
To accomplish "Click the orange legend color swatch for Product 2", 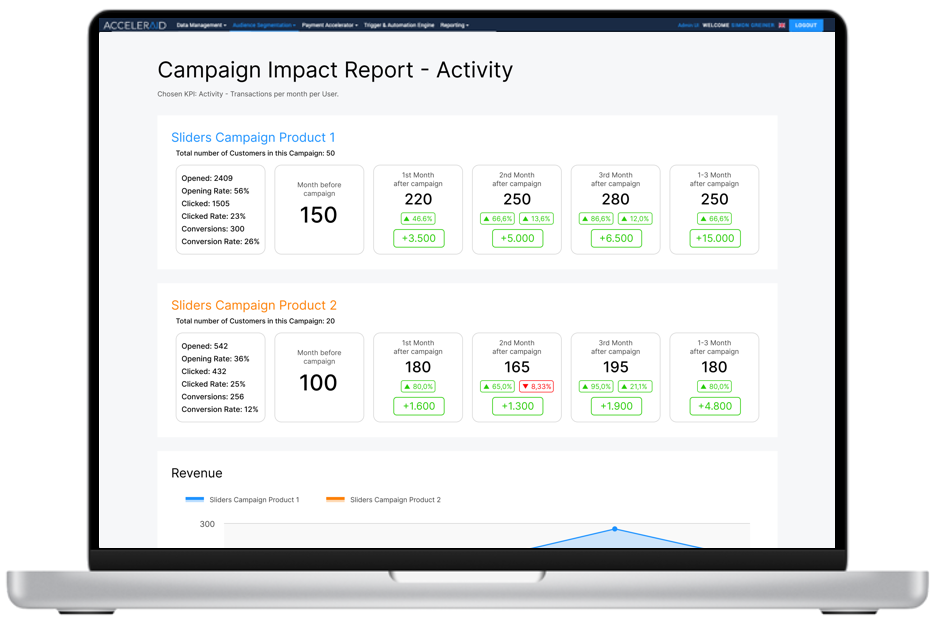I will 334,498.
